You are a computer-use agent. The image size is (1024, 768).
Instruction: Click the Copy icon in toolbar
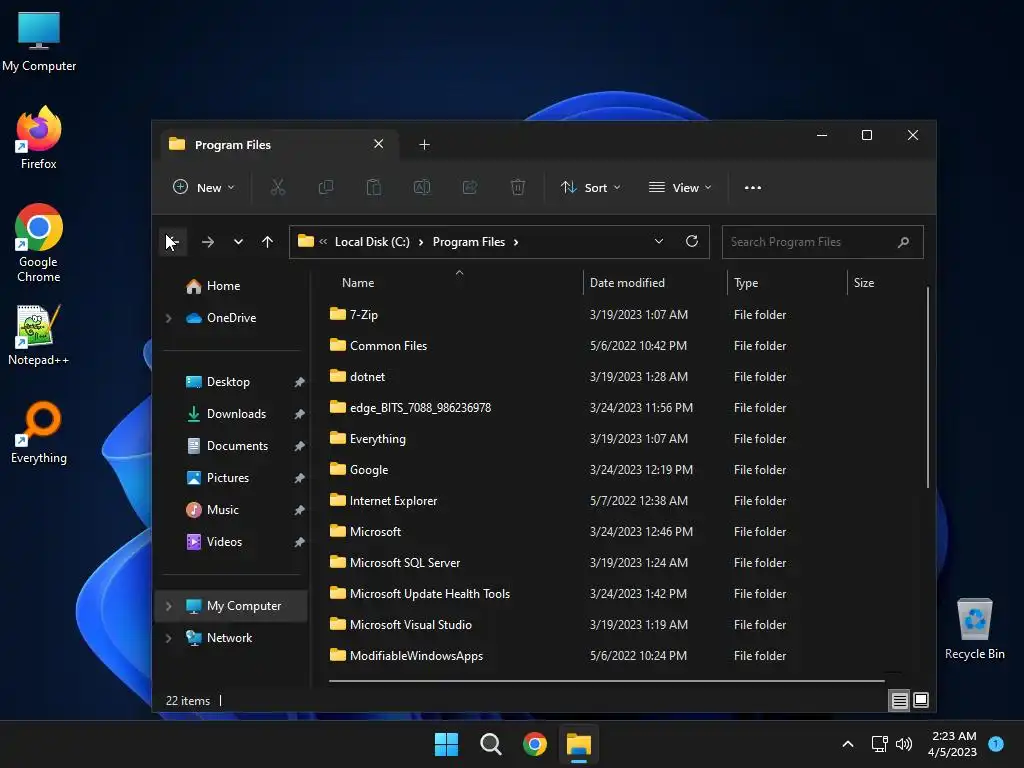325,187
